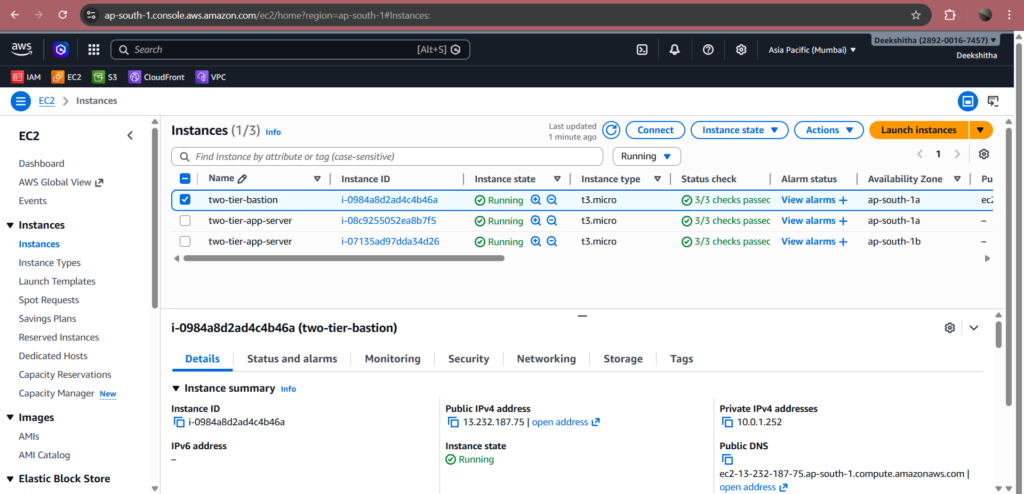
Task: Switch to the Networking tab
Action: (x=546, y=359)
